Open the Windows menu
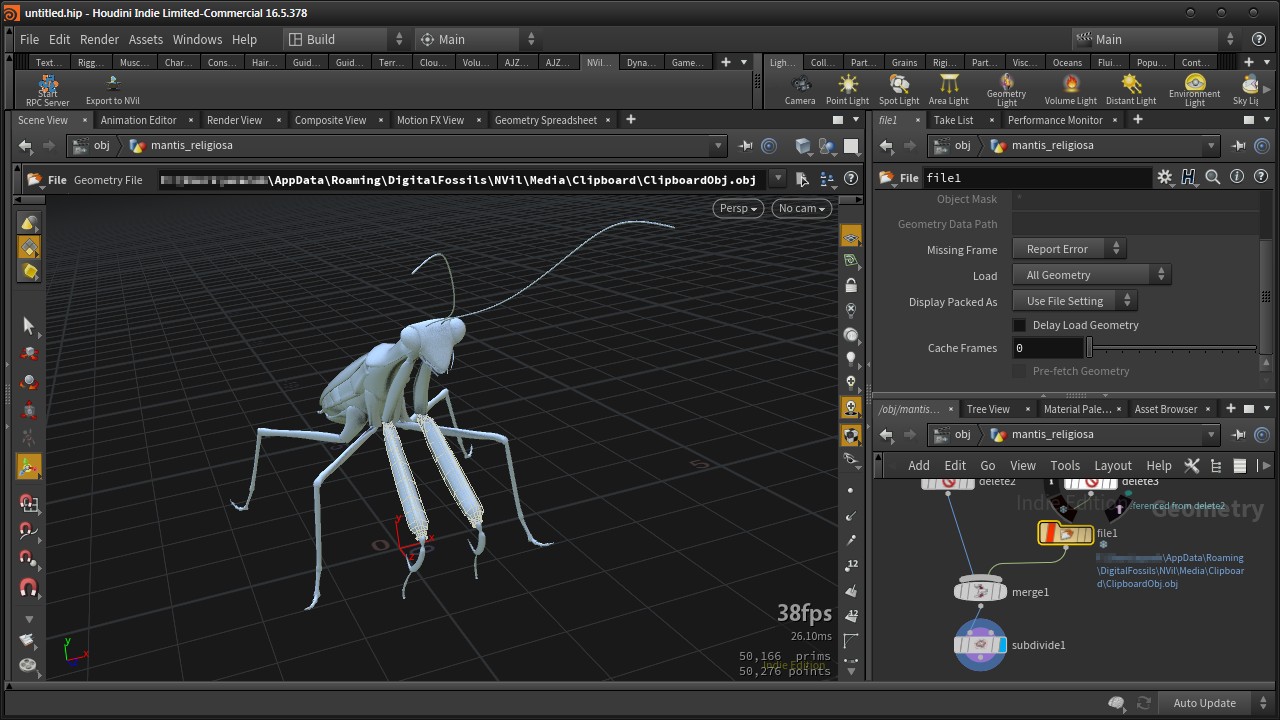Screen dimensions: 1280x720 pyautogui.click(x=197, y=39)
